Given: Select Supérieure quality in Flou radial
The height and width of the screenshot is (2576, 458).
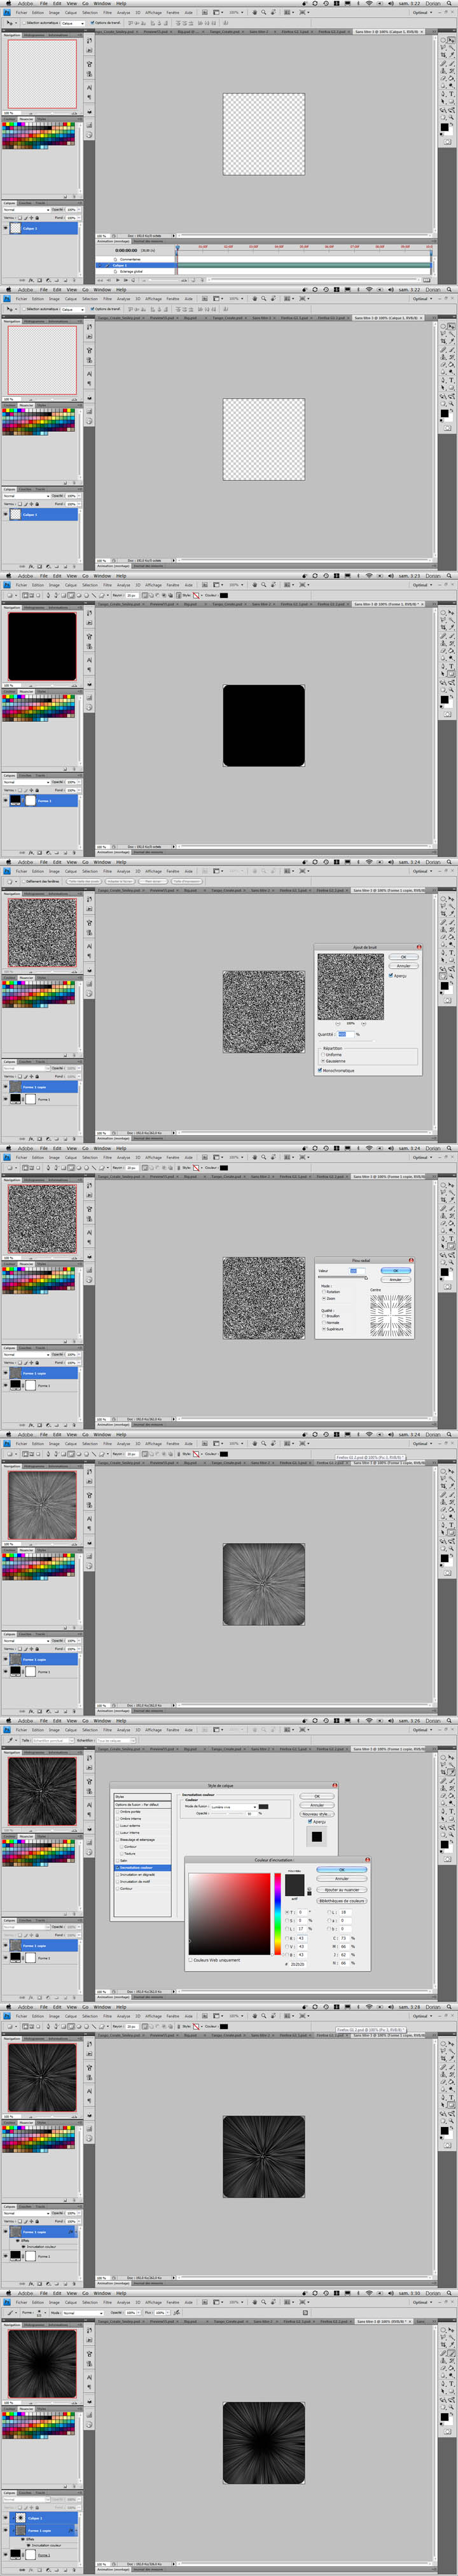Looking at the screenshot, I should pos(324,1329).
